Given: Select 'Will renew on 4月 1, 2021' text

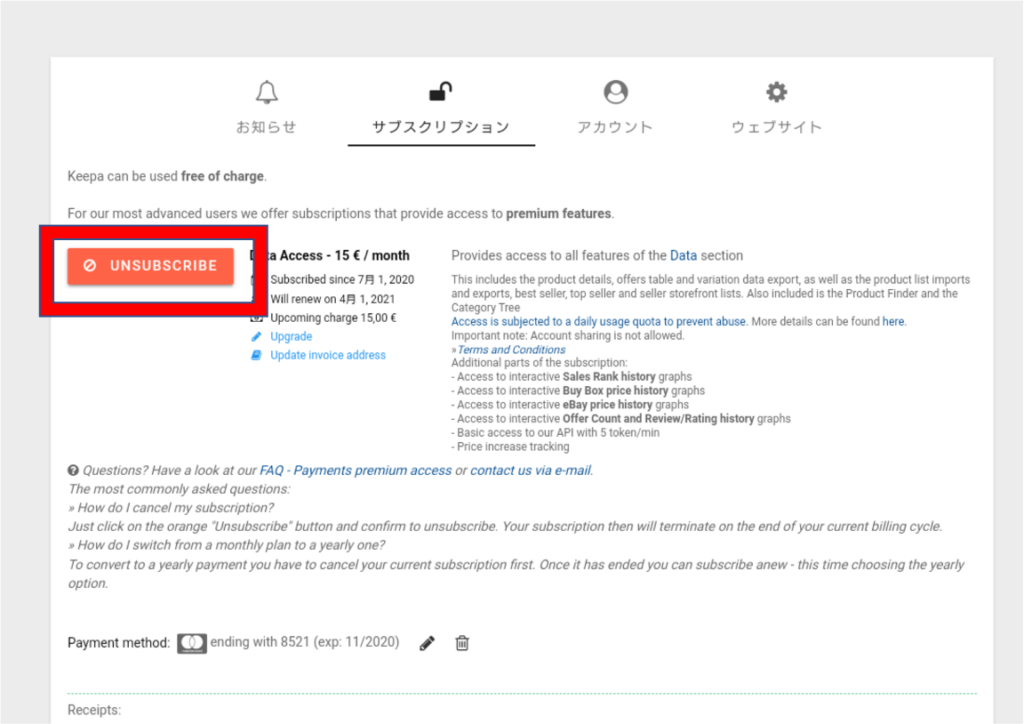Looking at the screenshot, I should click(x=332, y=299).
